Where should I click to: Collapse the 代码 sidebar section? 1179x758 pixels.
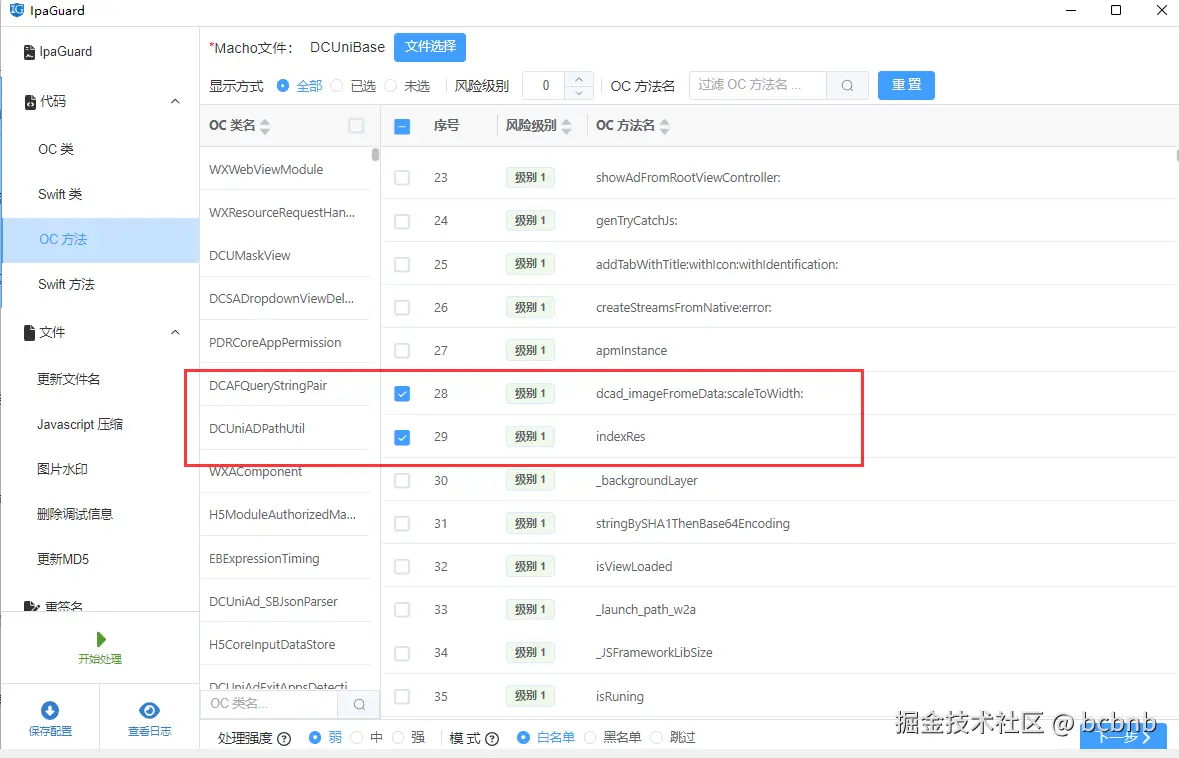click(x=175, y=102)
